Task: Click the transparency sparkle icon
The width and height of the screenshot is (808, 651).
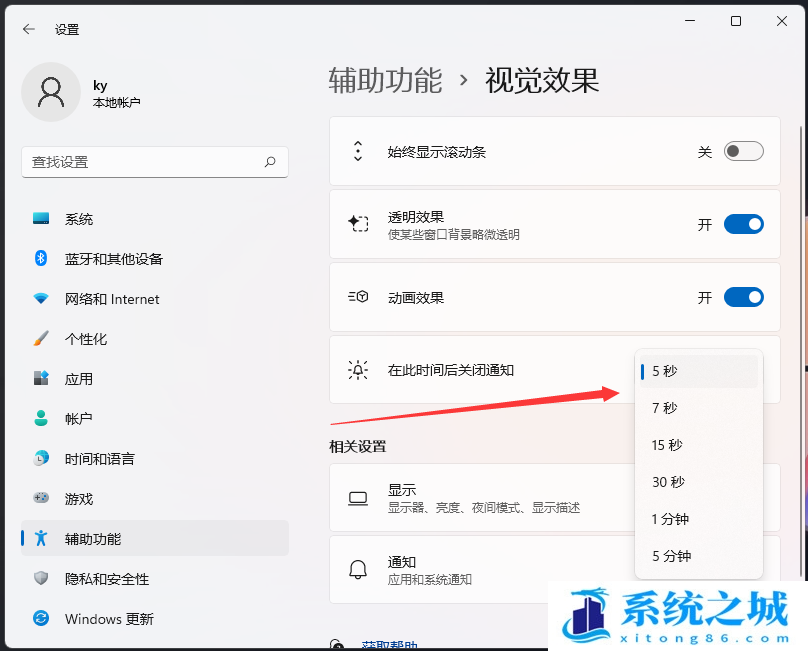Action: [358, 224]
